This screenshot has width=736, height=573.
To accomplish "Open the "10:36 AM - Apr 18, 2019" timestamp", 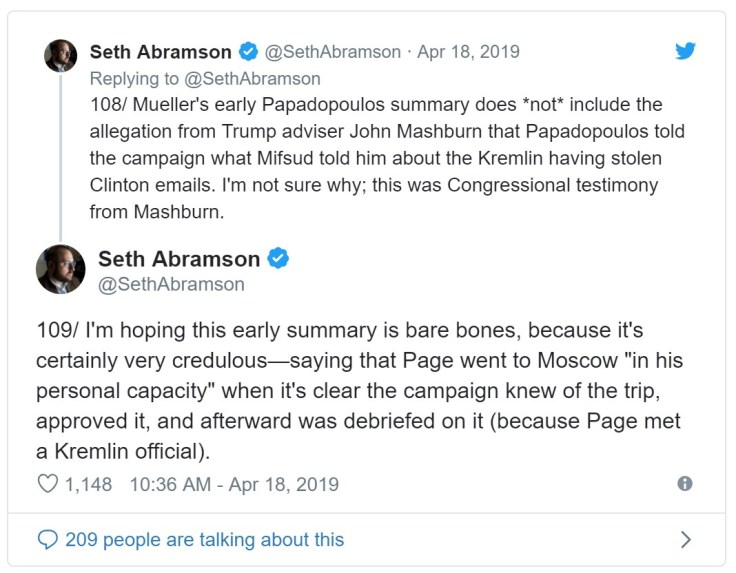I will click(234, 485).
